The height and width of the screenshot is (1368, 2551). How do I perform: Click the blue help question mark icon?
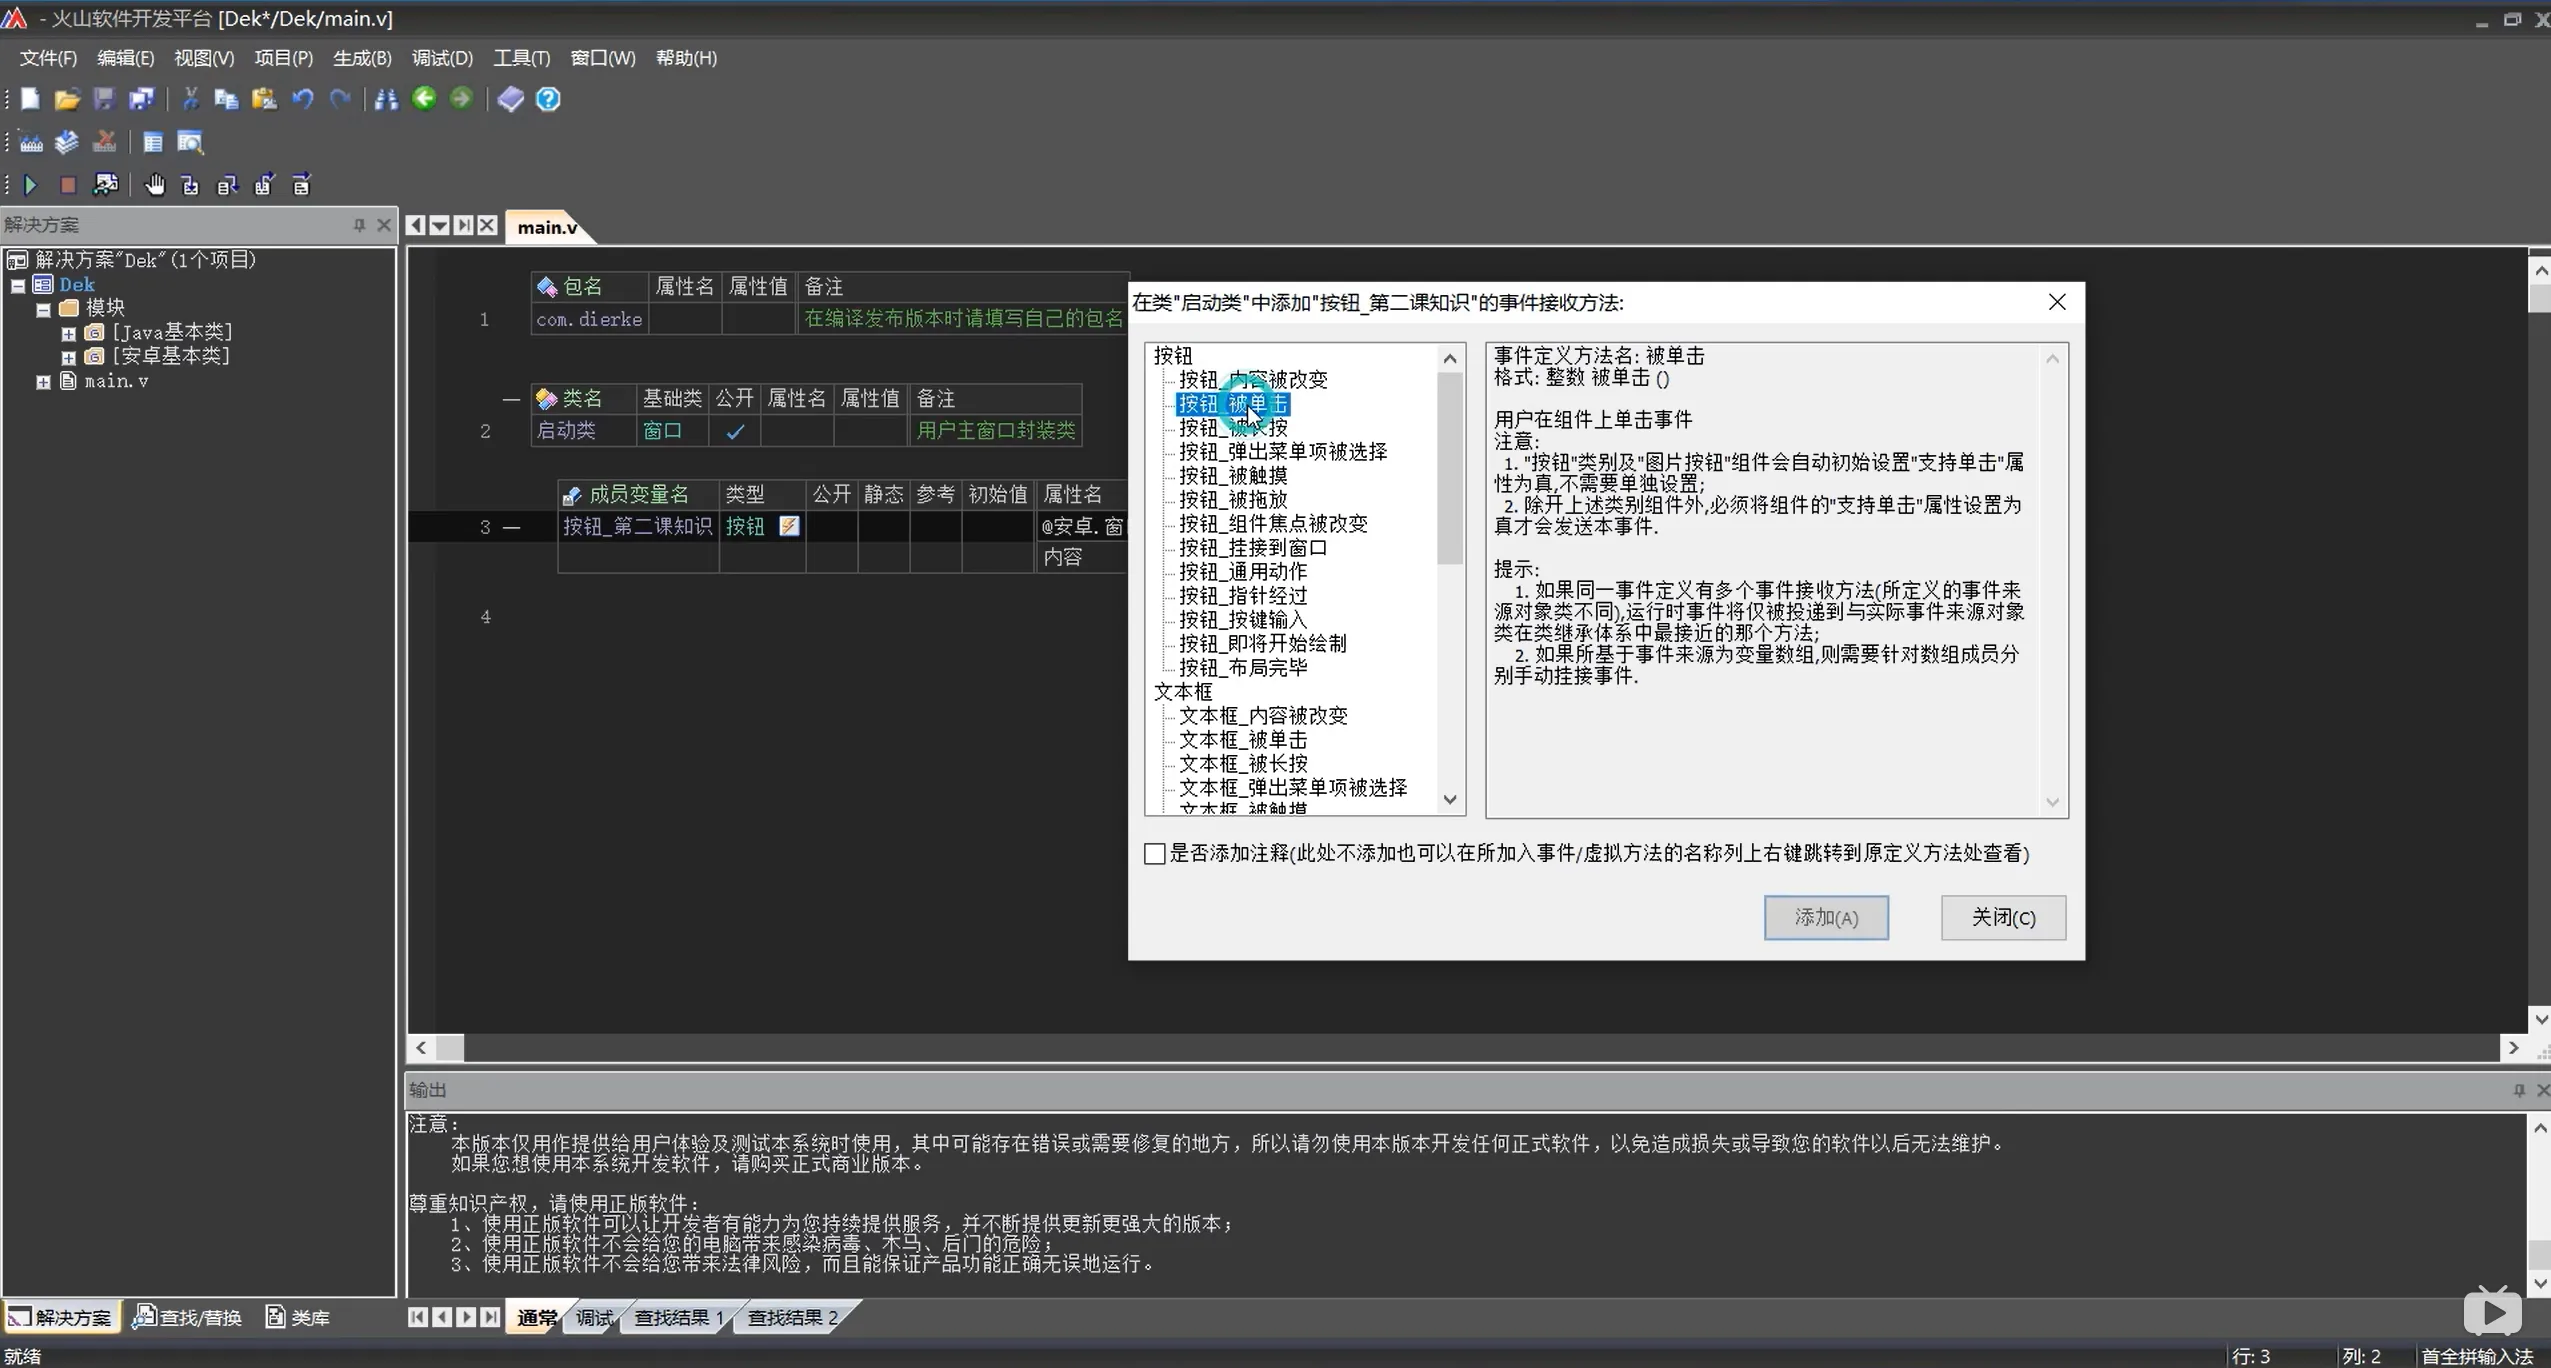point(548,99)
